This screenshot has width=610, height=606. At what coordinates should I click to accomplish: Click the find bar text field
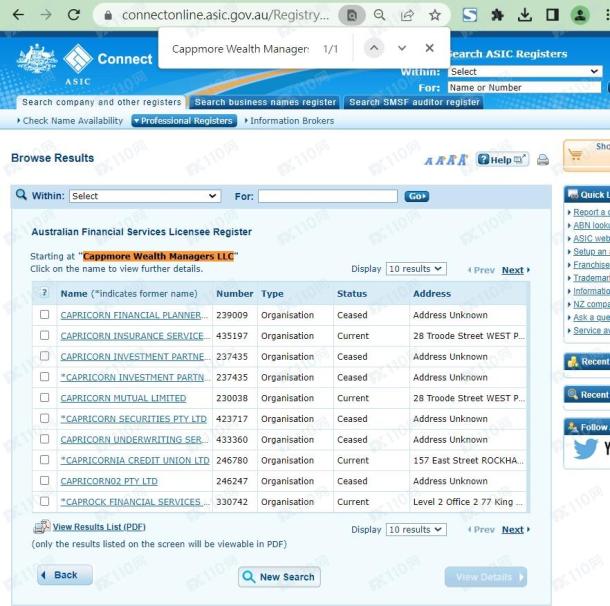tap(240, 49)
